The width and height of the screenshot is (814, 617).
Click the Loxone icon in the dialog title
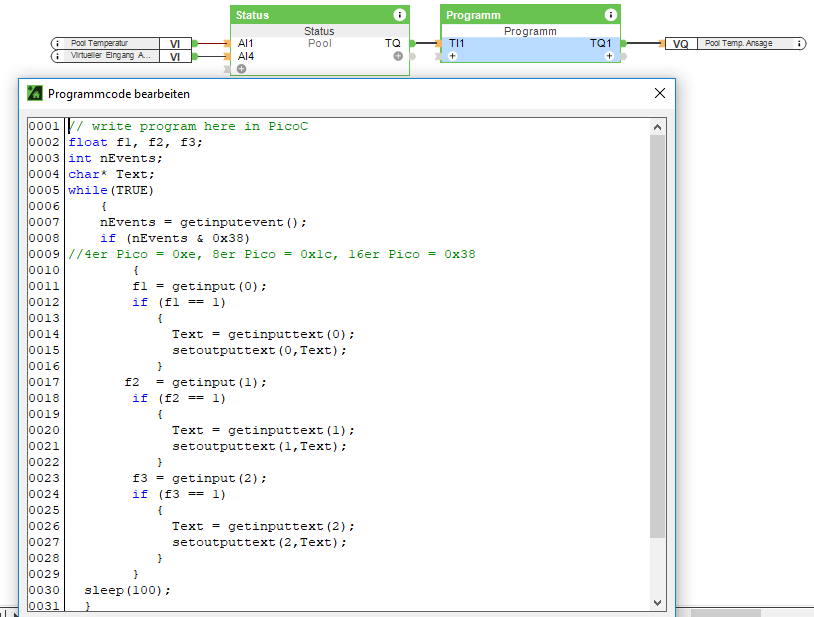click(x=35, y=93)
